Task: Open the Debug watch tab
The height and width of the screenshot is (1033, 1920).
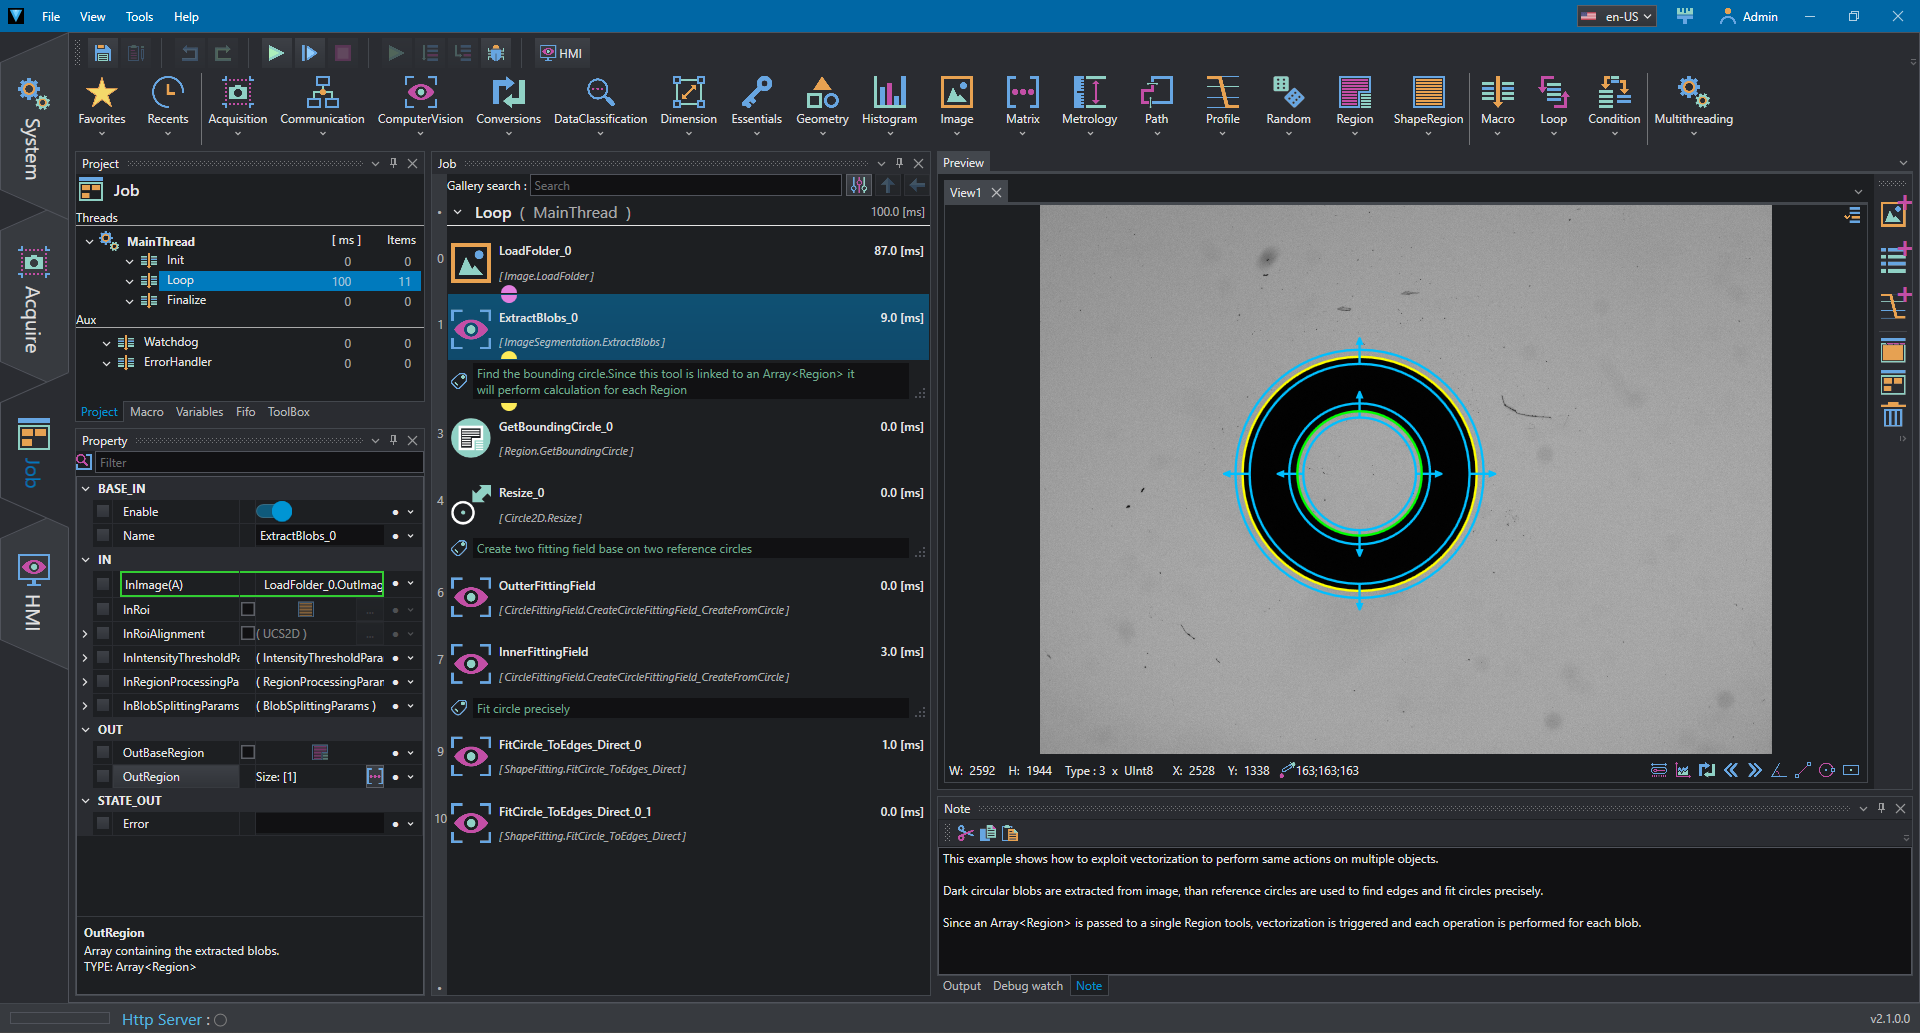Action: click(x=1027, y=986)
